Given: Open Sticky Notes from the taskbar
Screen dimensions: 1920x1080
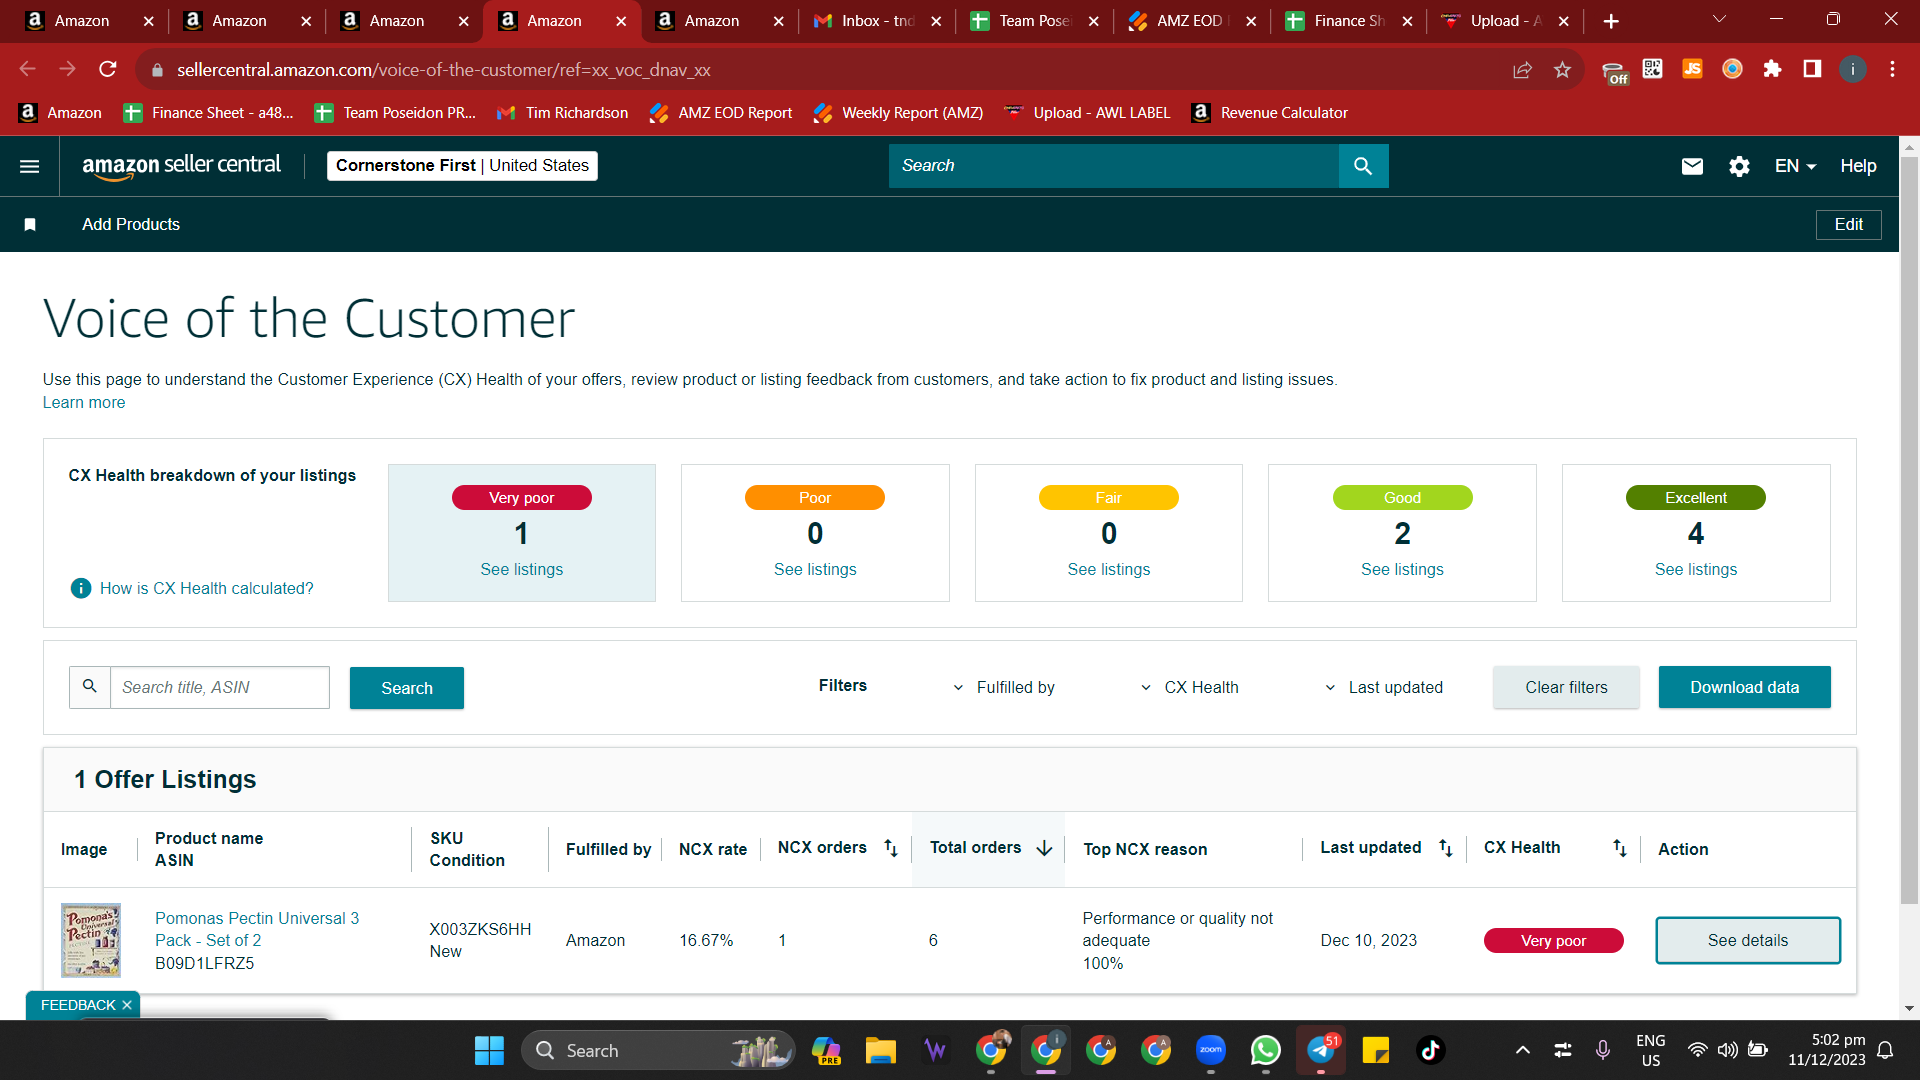Looking at the screenshot, I should click(1375, 1050).
